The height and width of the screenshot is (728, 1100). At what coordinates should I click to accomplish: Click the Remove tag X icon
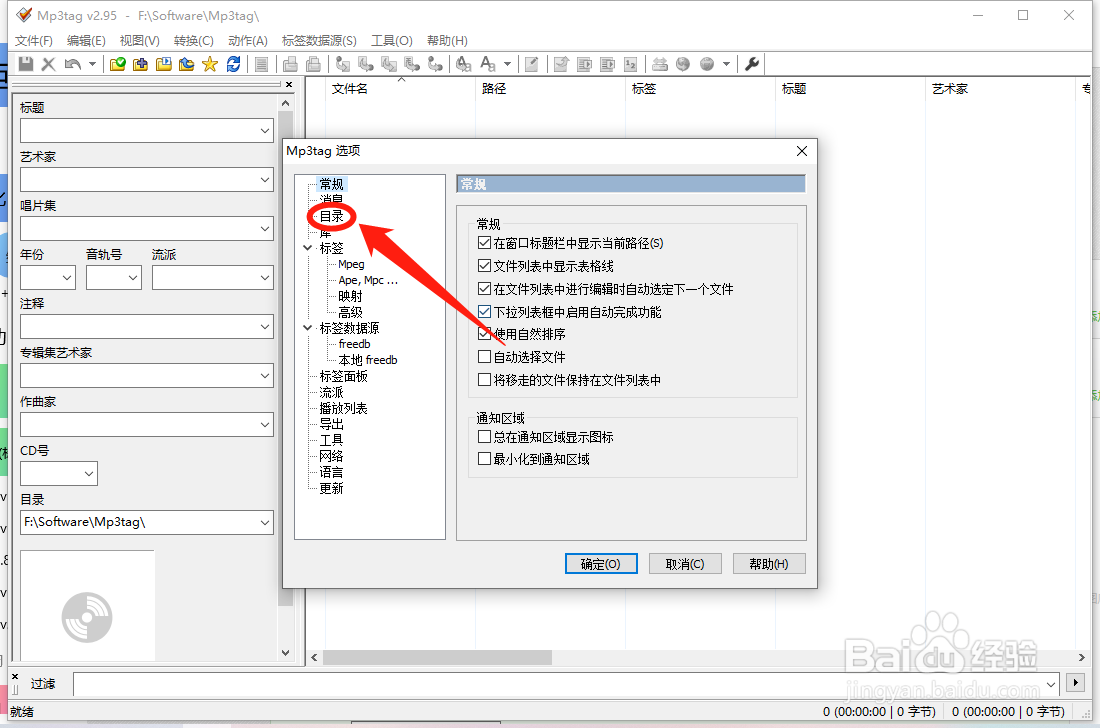tap(47, 64)
